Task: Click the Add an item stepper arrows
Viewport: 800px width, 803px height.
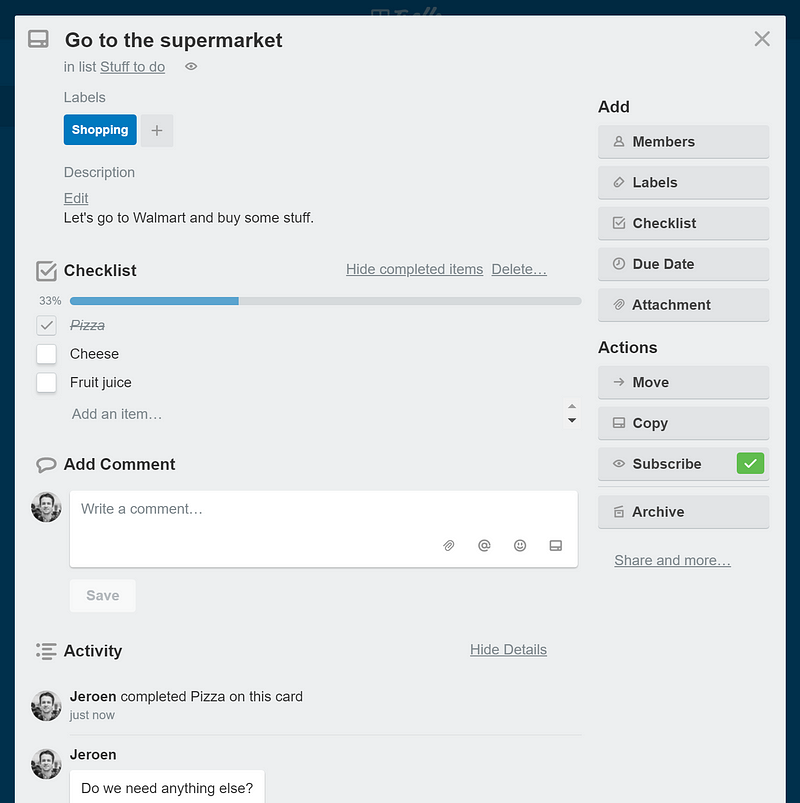Action: coord(572,414)
